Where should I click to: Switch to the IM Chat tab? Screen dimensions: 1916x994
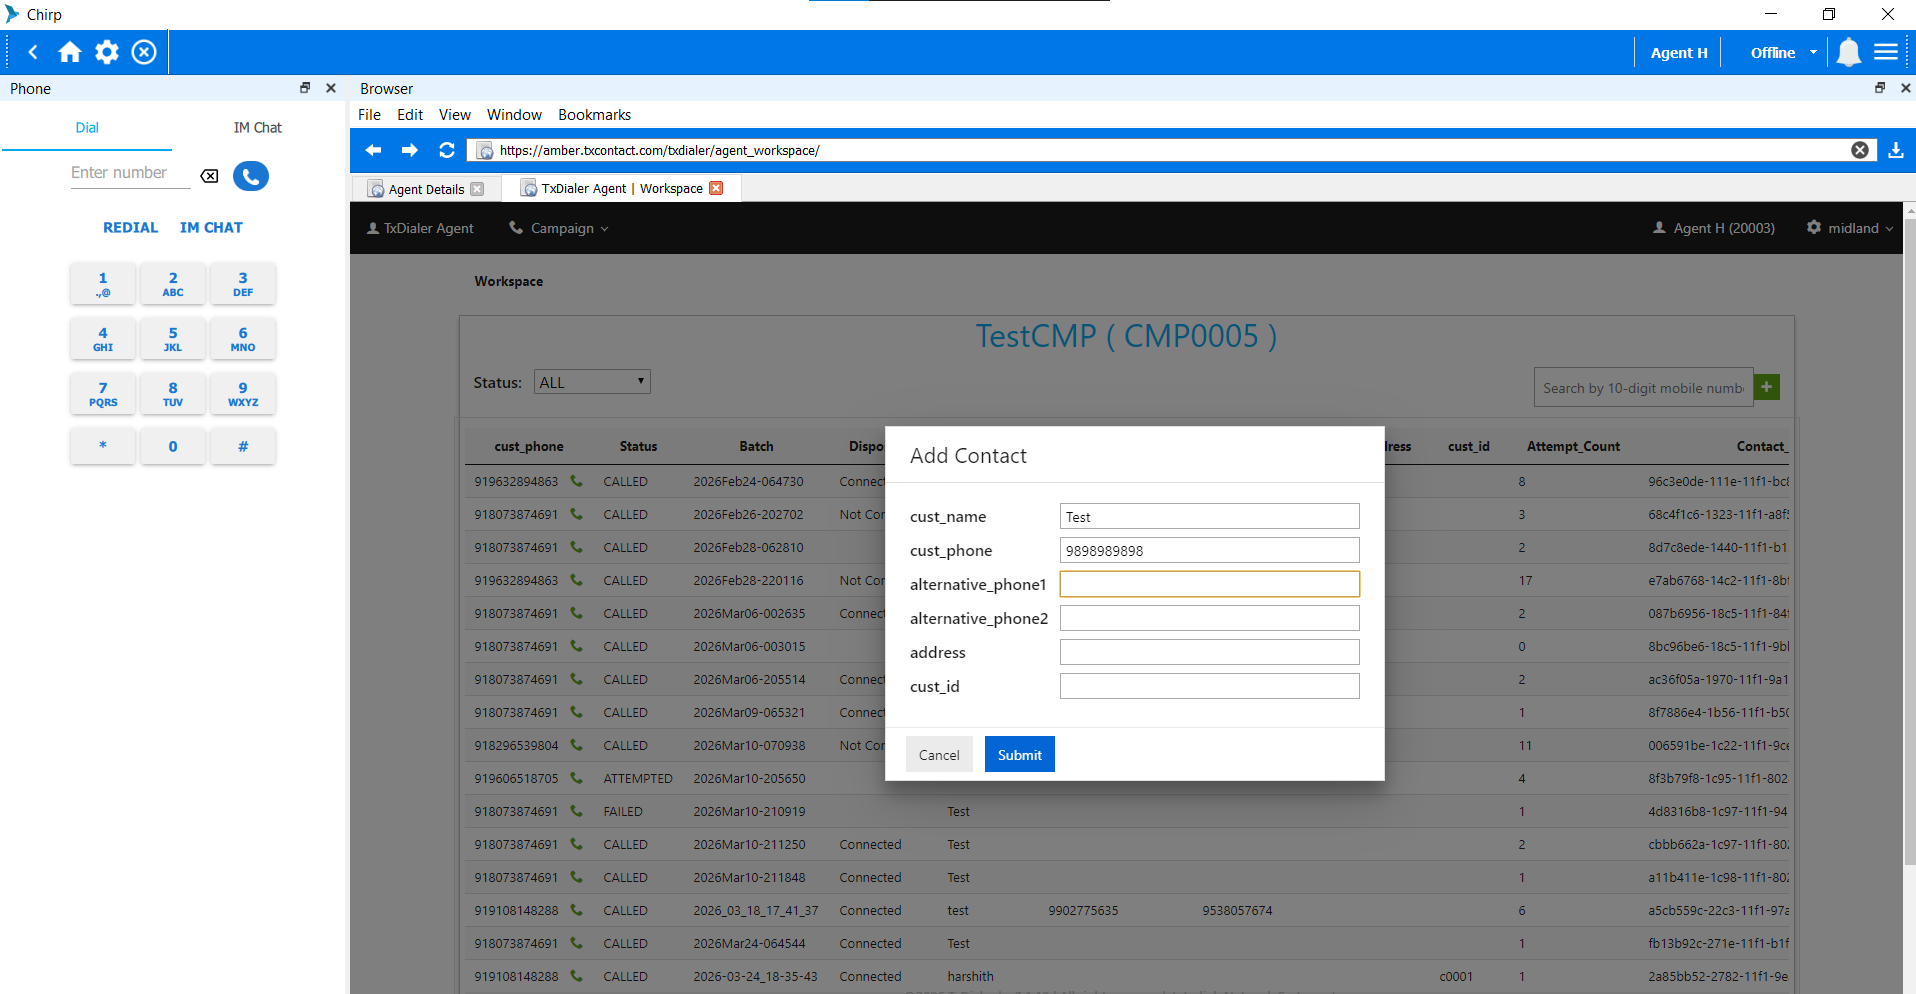pyautogui.click(x=257, y=128)
